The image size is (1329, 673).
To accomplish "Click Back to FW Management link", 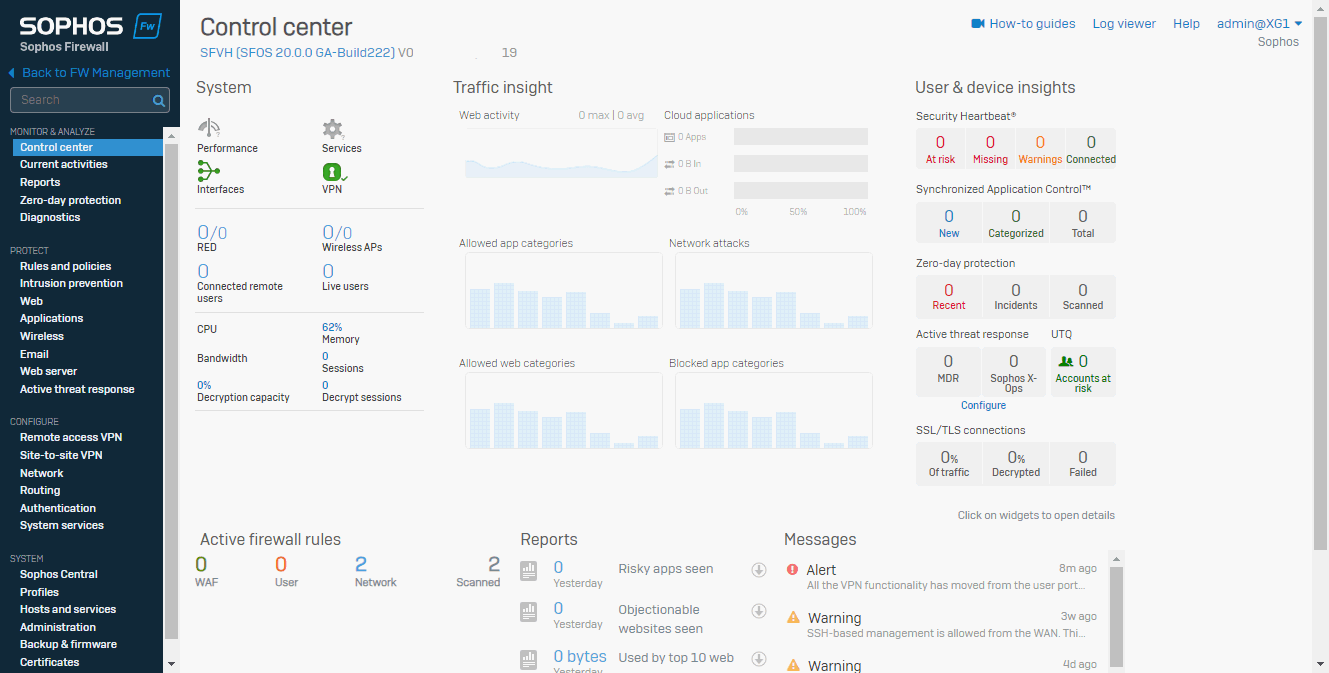I will tap(96, 73).
